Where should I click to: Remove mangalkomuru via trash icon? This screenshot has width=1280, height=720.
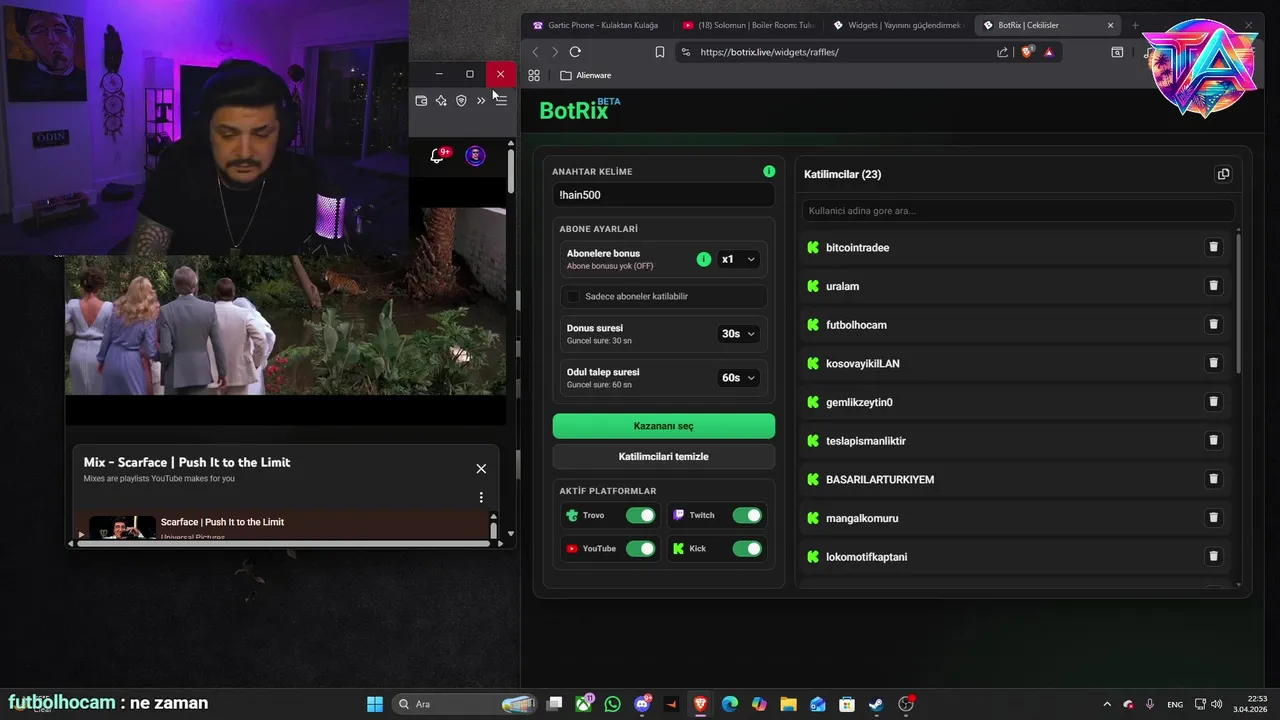tap(1213, 517)
